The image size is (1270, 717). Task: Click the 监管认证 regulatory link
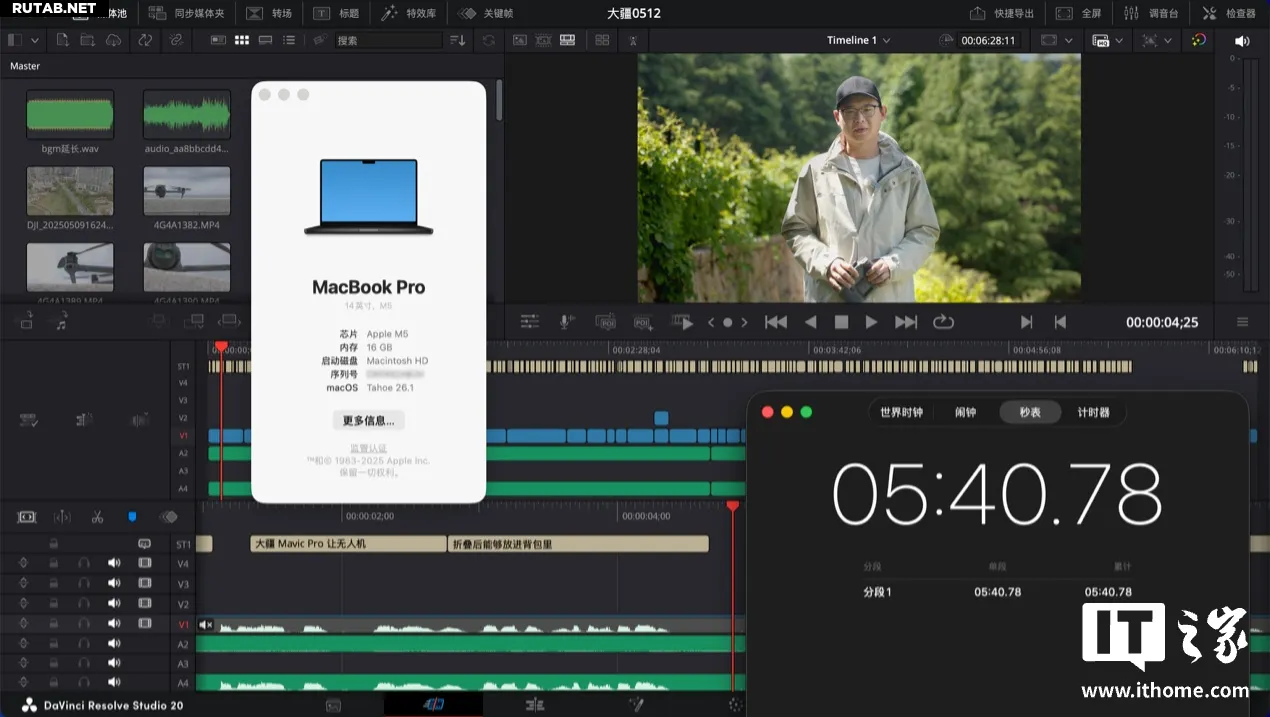coord(368,448)
